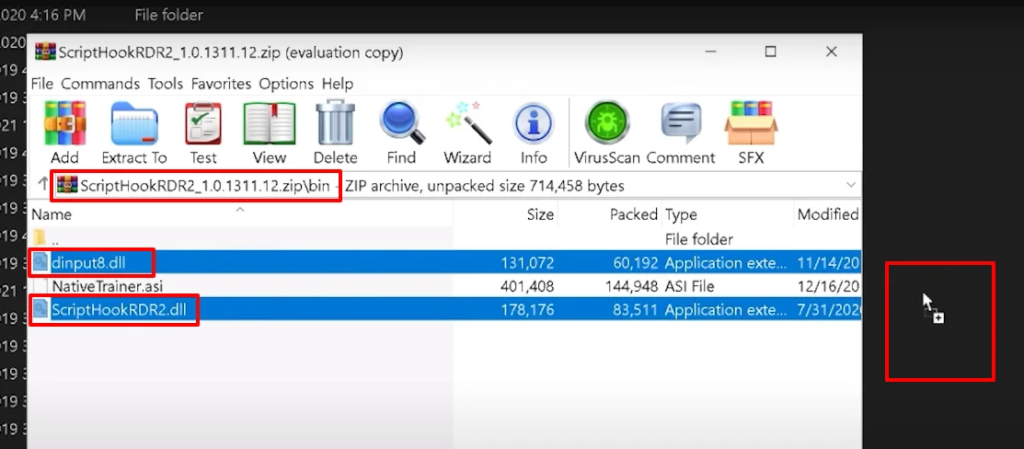Screen dimensions: 1024x449
Task: Click the 'ASI File' type cell
Action: tap(690, 286)
